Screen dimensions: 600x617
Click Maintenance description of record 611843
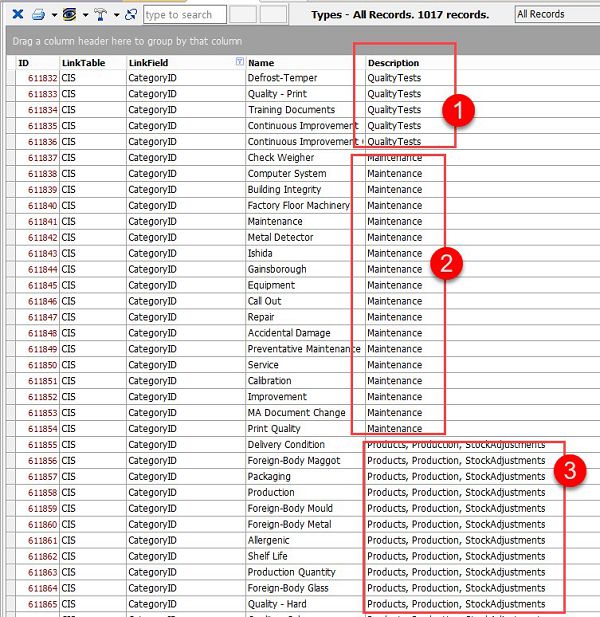[x=394, y=253]
